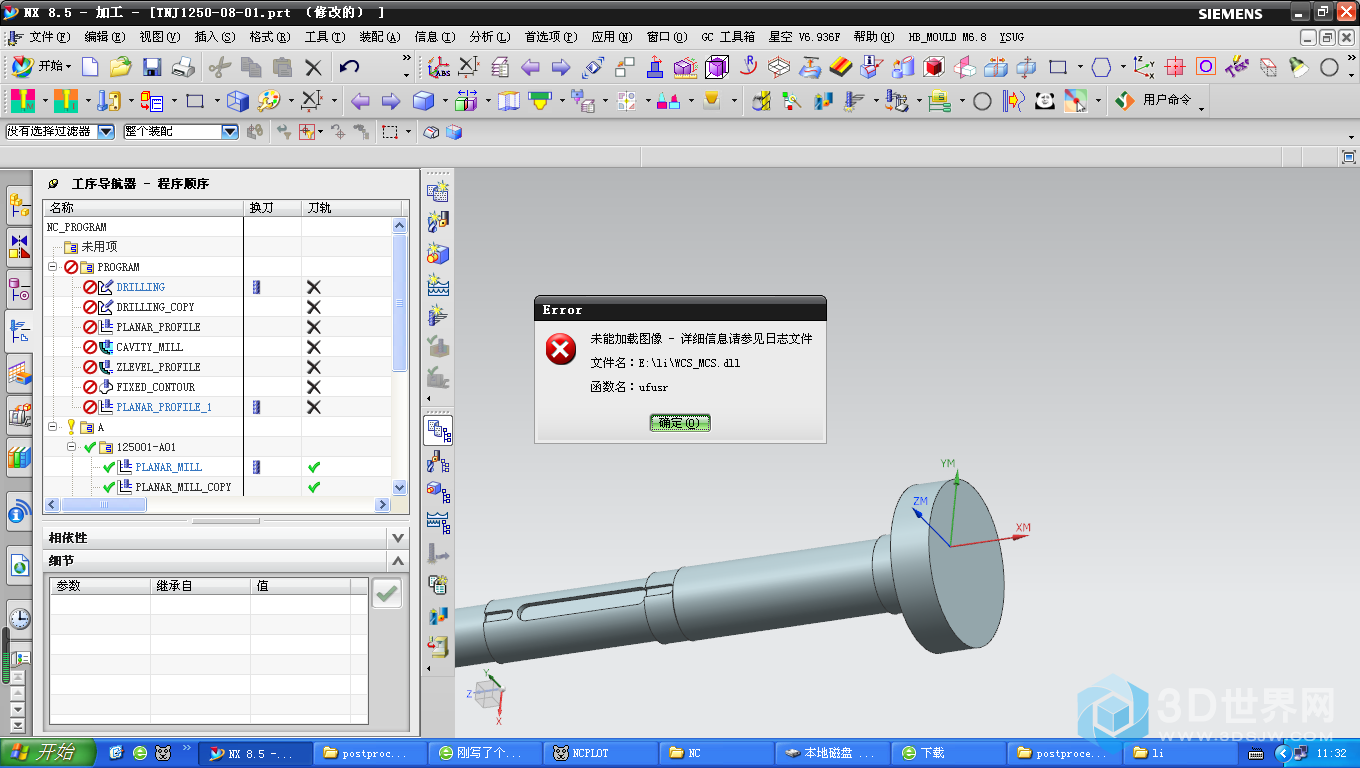Open the Operation Navigator sidebar tab
The height and width of the screenshot is (768, 1360).
[18, 331]
